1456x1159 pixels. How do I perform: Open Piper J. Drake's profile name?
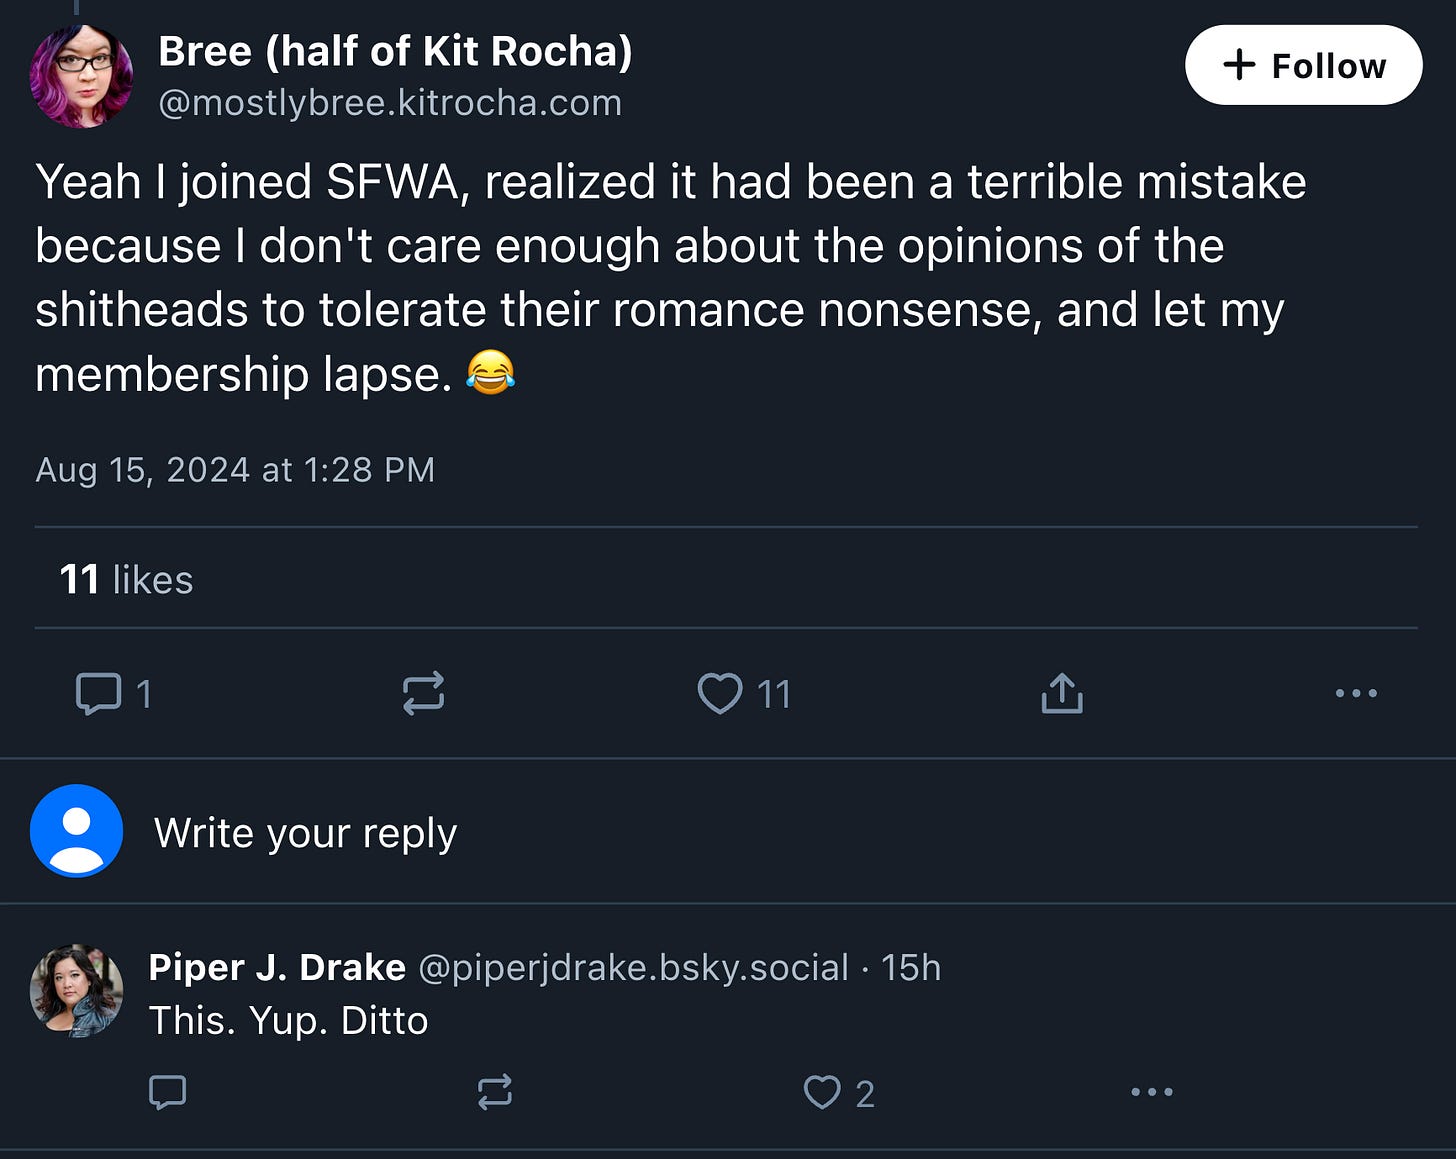click(x=277, y=967)
